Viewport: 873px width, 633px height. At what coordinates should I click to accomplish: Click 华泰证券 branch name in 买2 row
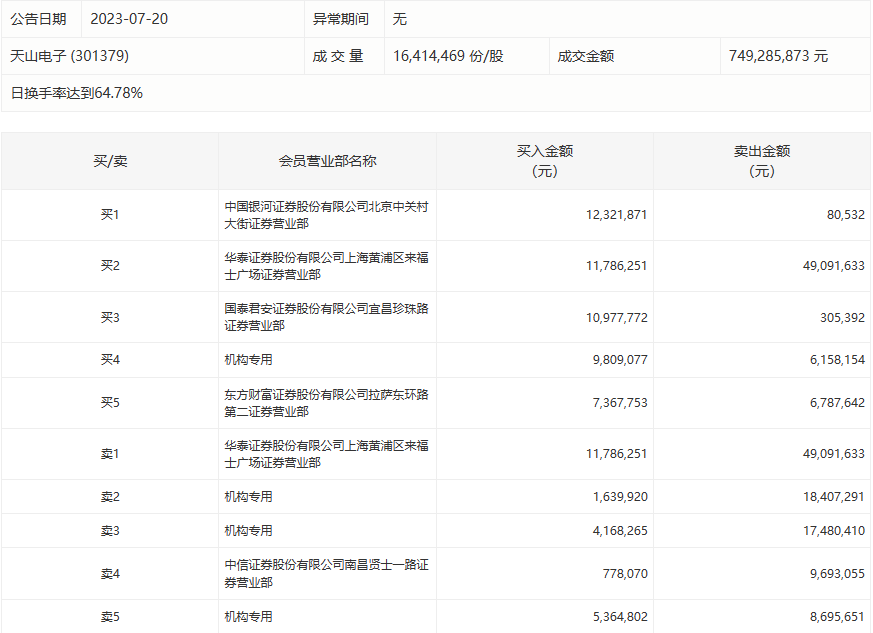point(326,266)
